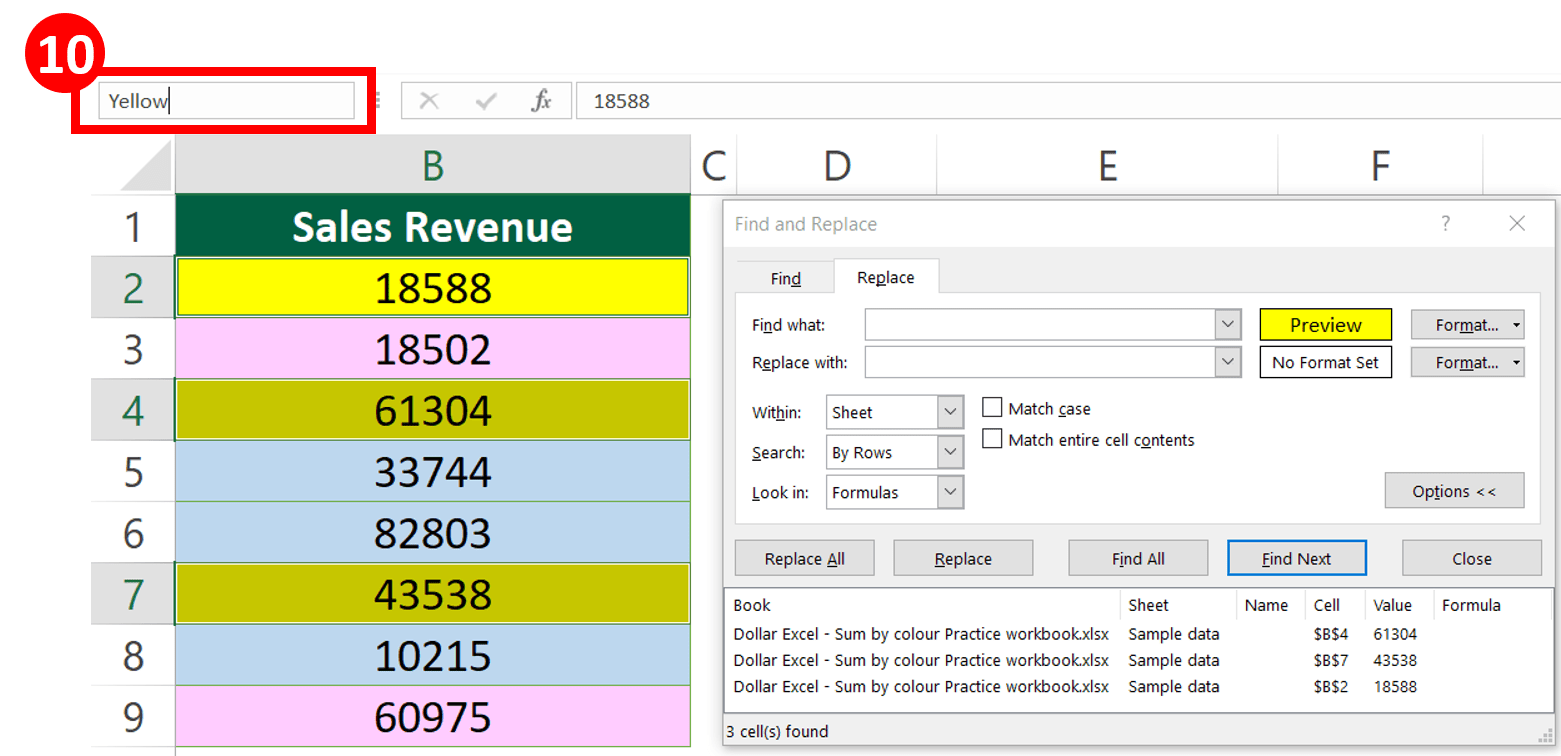Click the Replace All button
The image size is (1561, 756).
[x=804, y=558]
